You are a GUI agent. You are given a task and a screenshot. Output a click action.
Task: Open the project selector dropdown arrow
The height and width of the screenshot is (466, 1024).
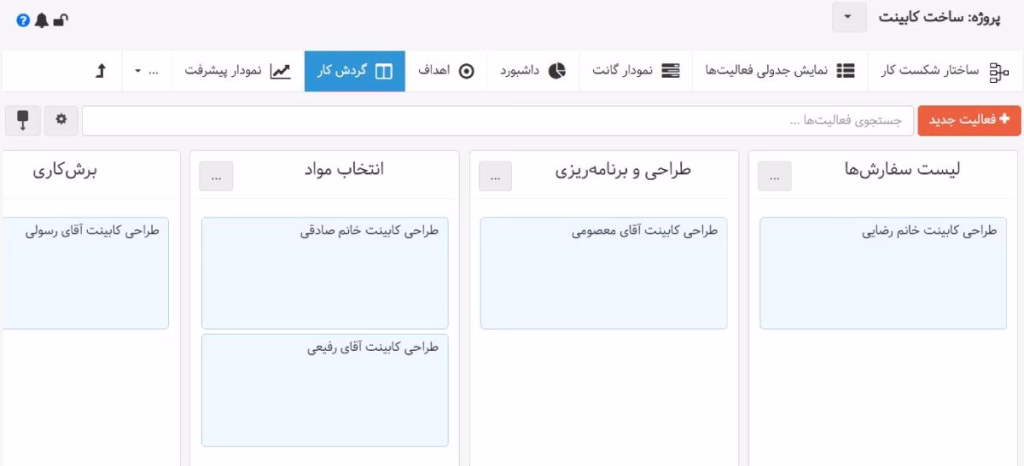coord(849,17)
